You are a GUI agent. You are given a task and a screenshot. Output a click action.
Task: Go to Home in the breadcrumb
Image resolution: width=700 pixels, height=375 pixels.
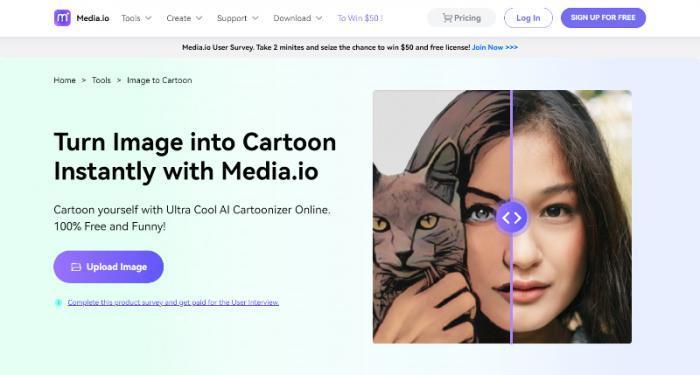(x=65, y=80)
